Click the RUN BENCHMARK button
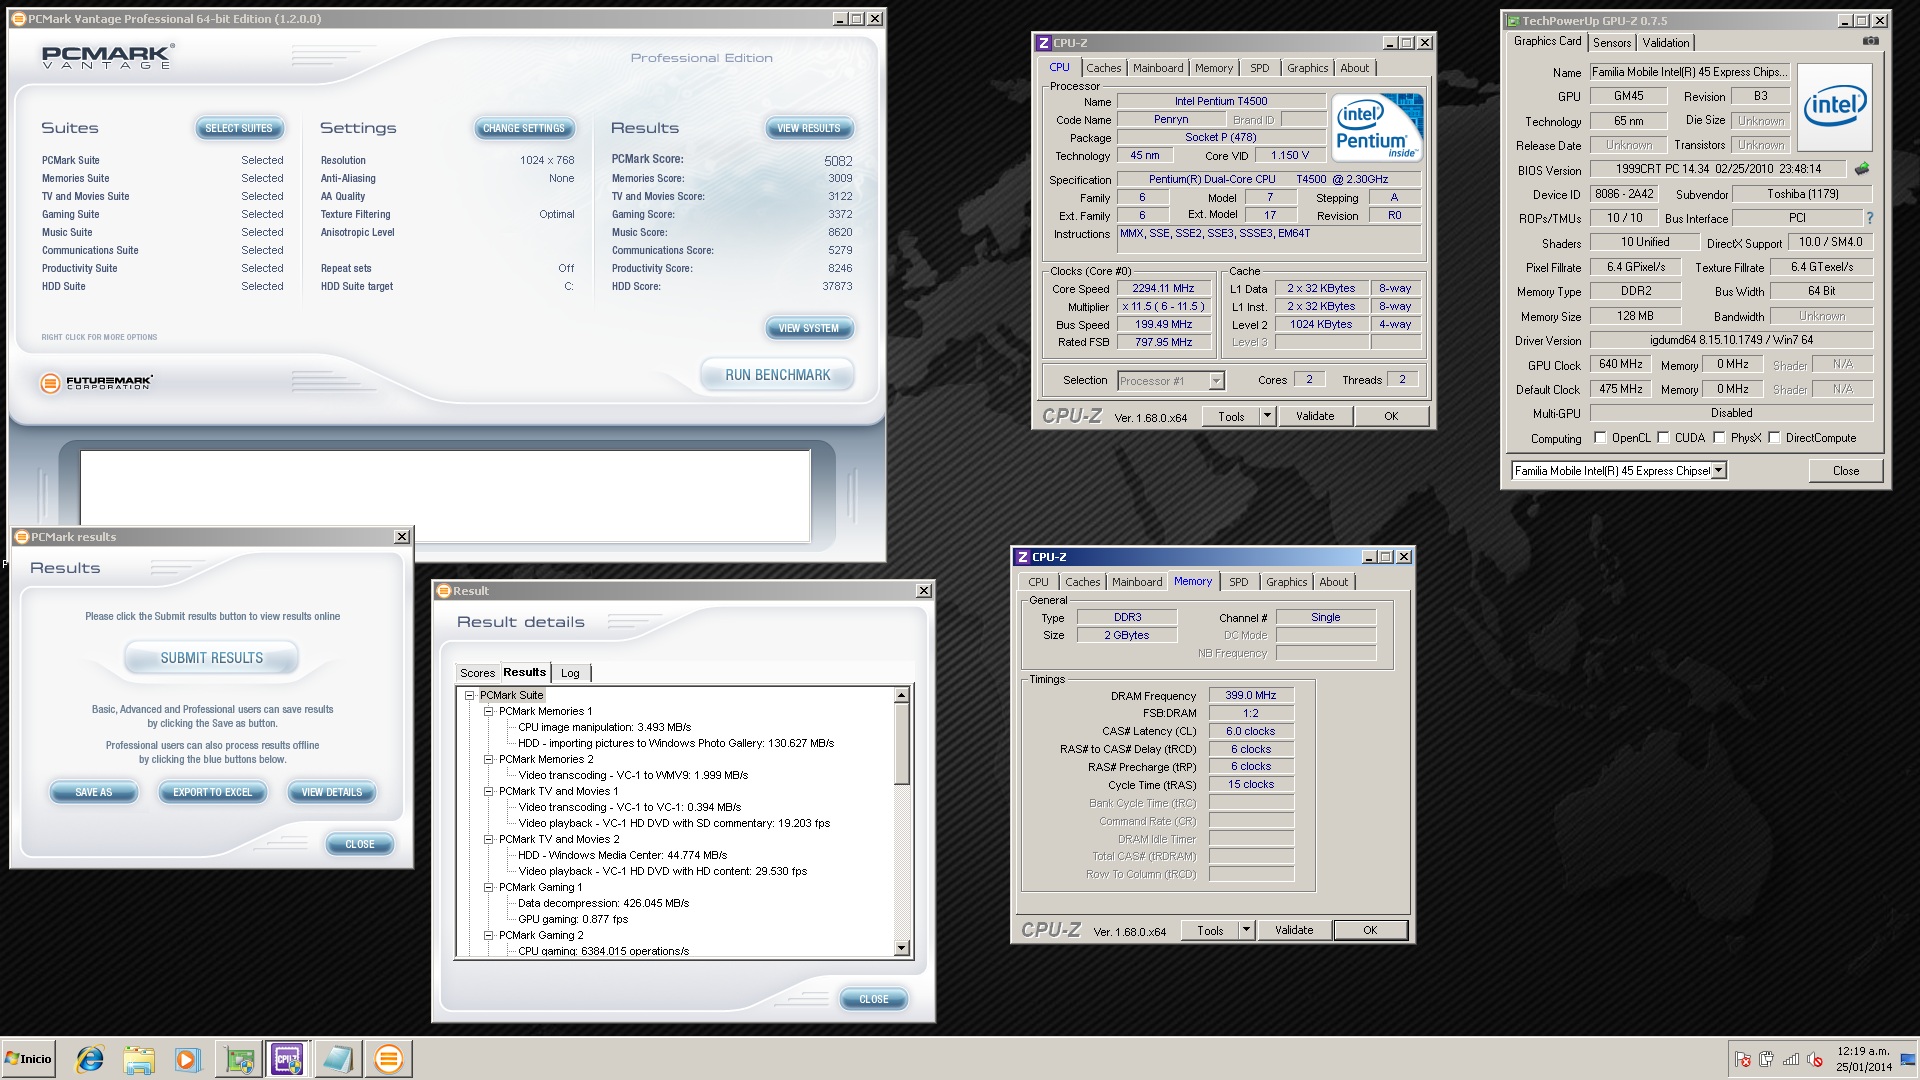Viewport: 1920px width, 1080px height. click(777, 375)
